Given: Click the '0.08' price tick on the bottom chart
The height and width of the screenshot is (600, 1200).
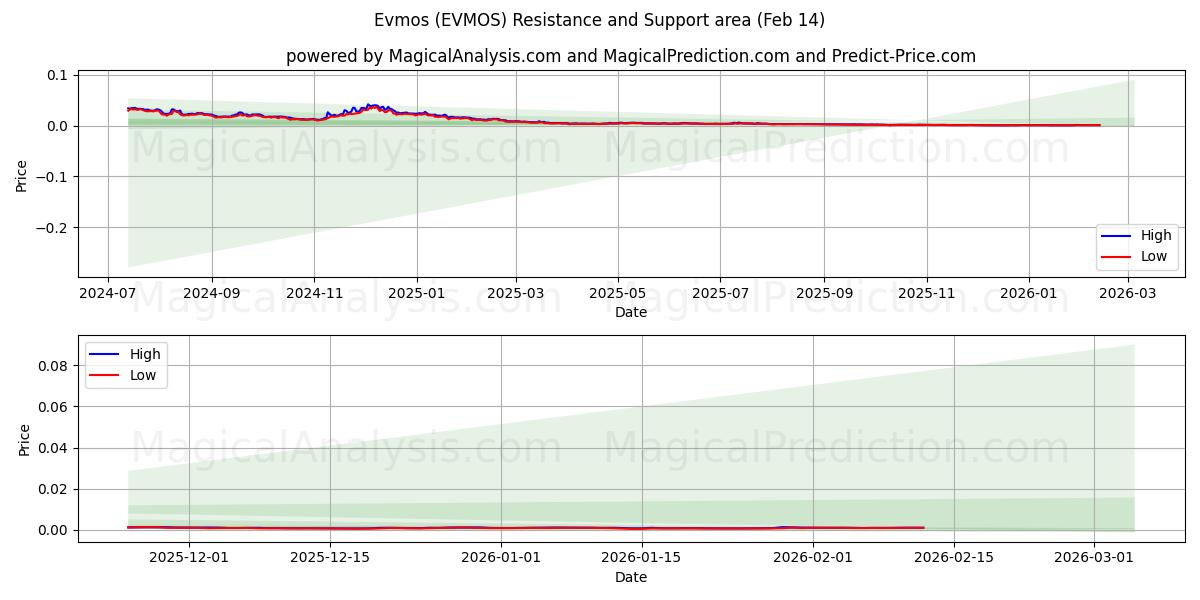Looking at the screenshot, I should tap(54, 366).
